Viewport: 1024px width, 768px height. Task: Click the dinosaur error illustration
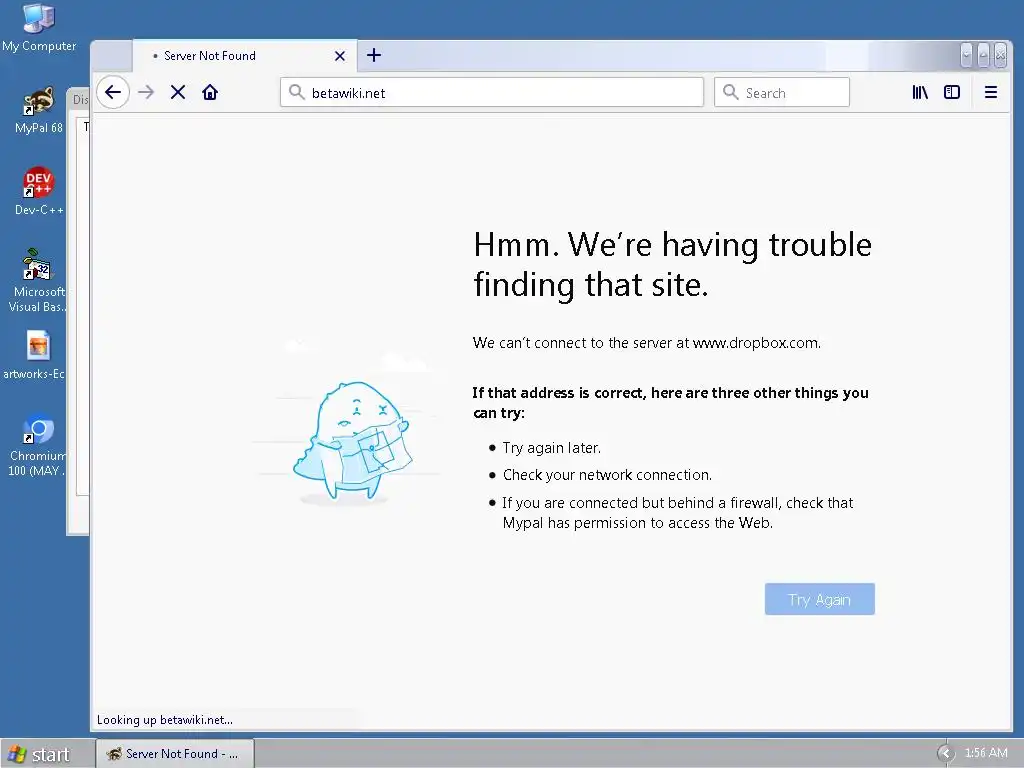pyautogui.click(x=353, y=441)
